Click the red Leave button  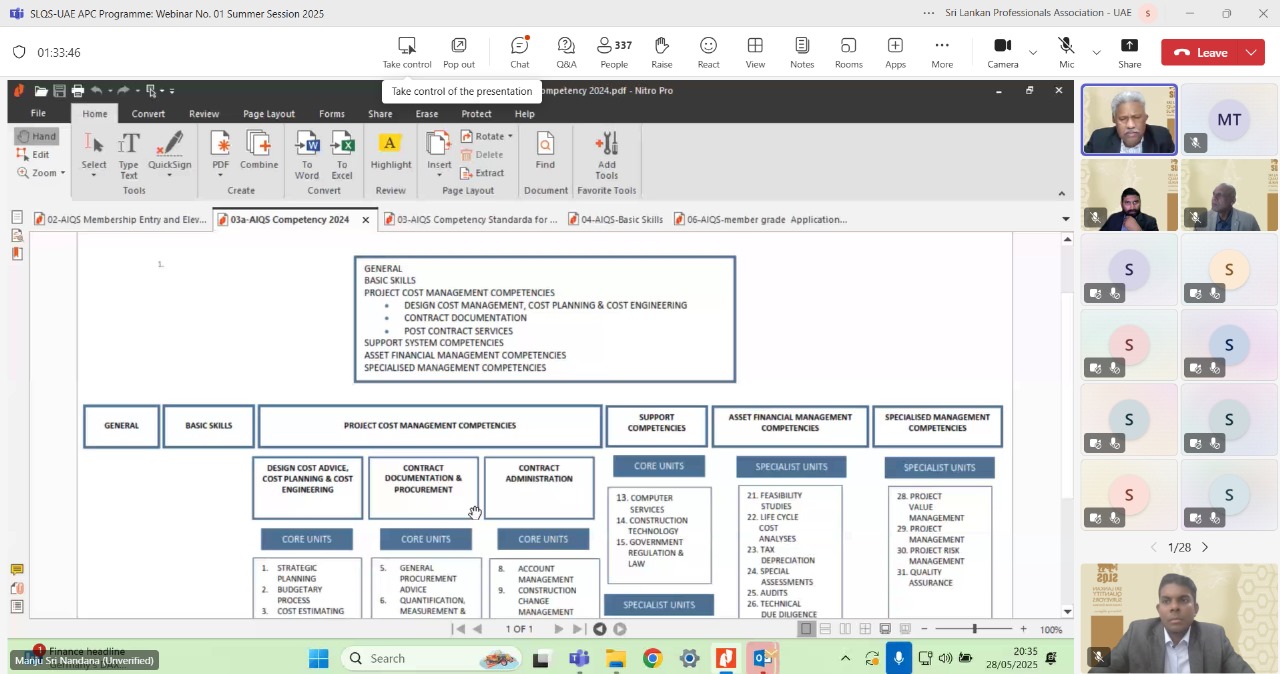tap(1201, 53)
